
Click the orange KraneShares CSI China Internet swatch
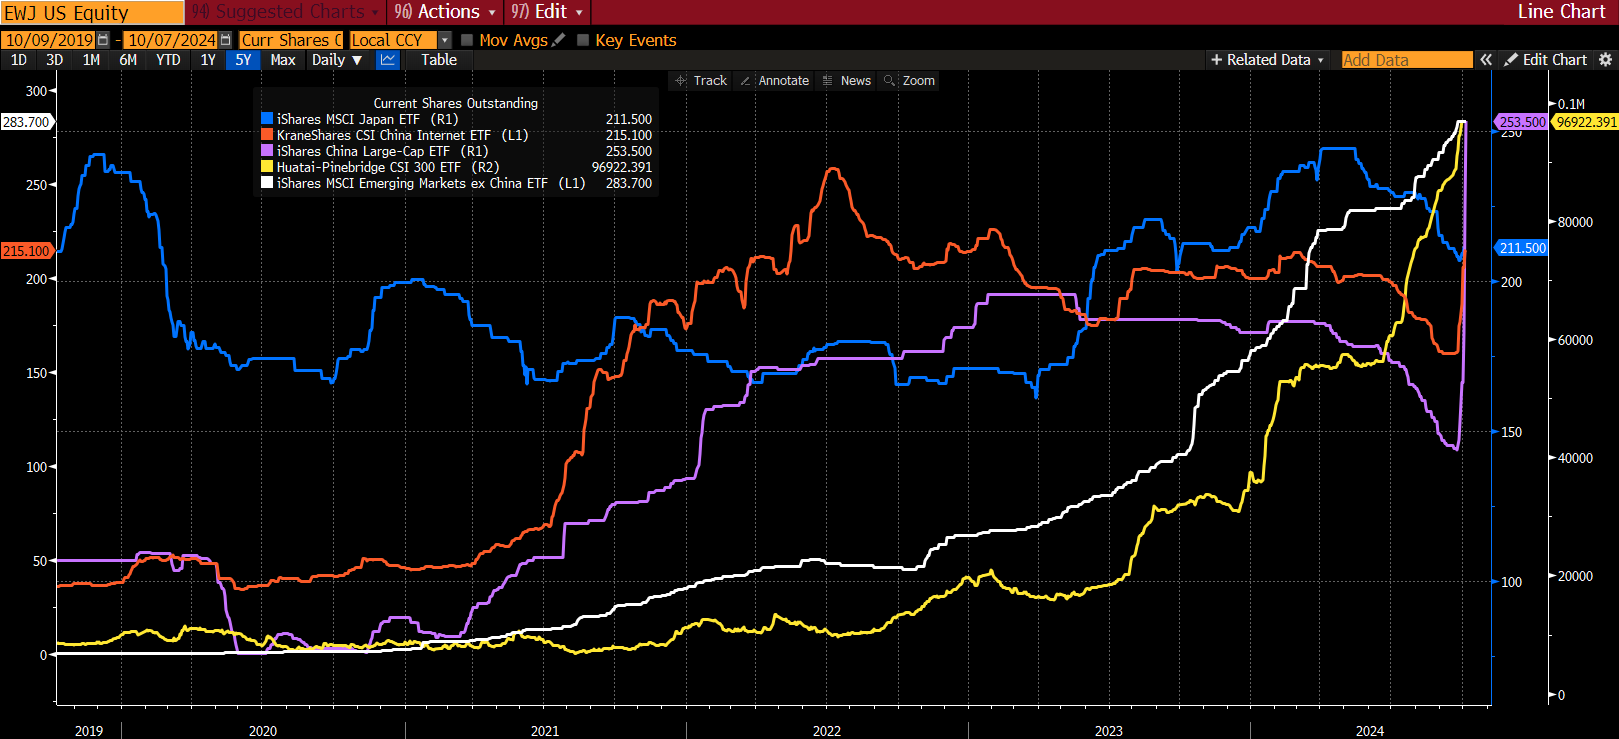tap(267, 135)
